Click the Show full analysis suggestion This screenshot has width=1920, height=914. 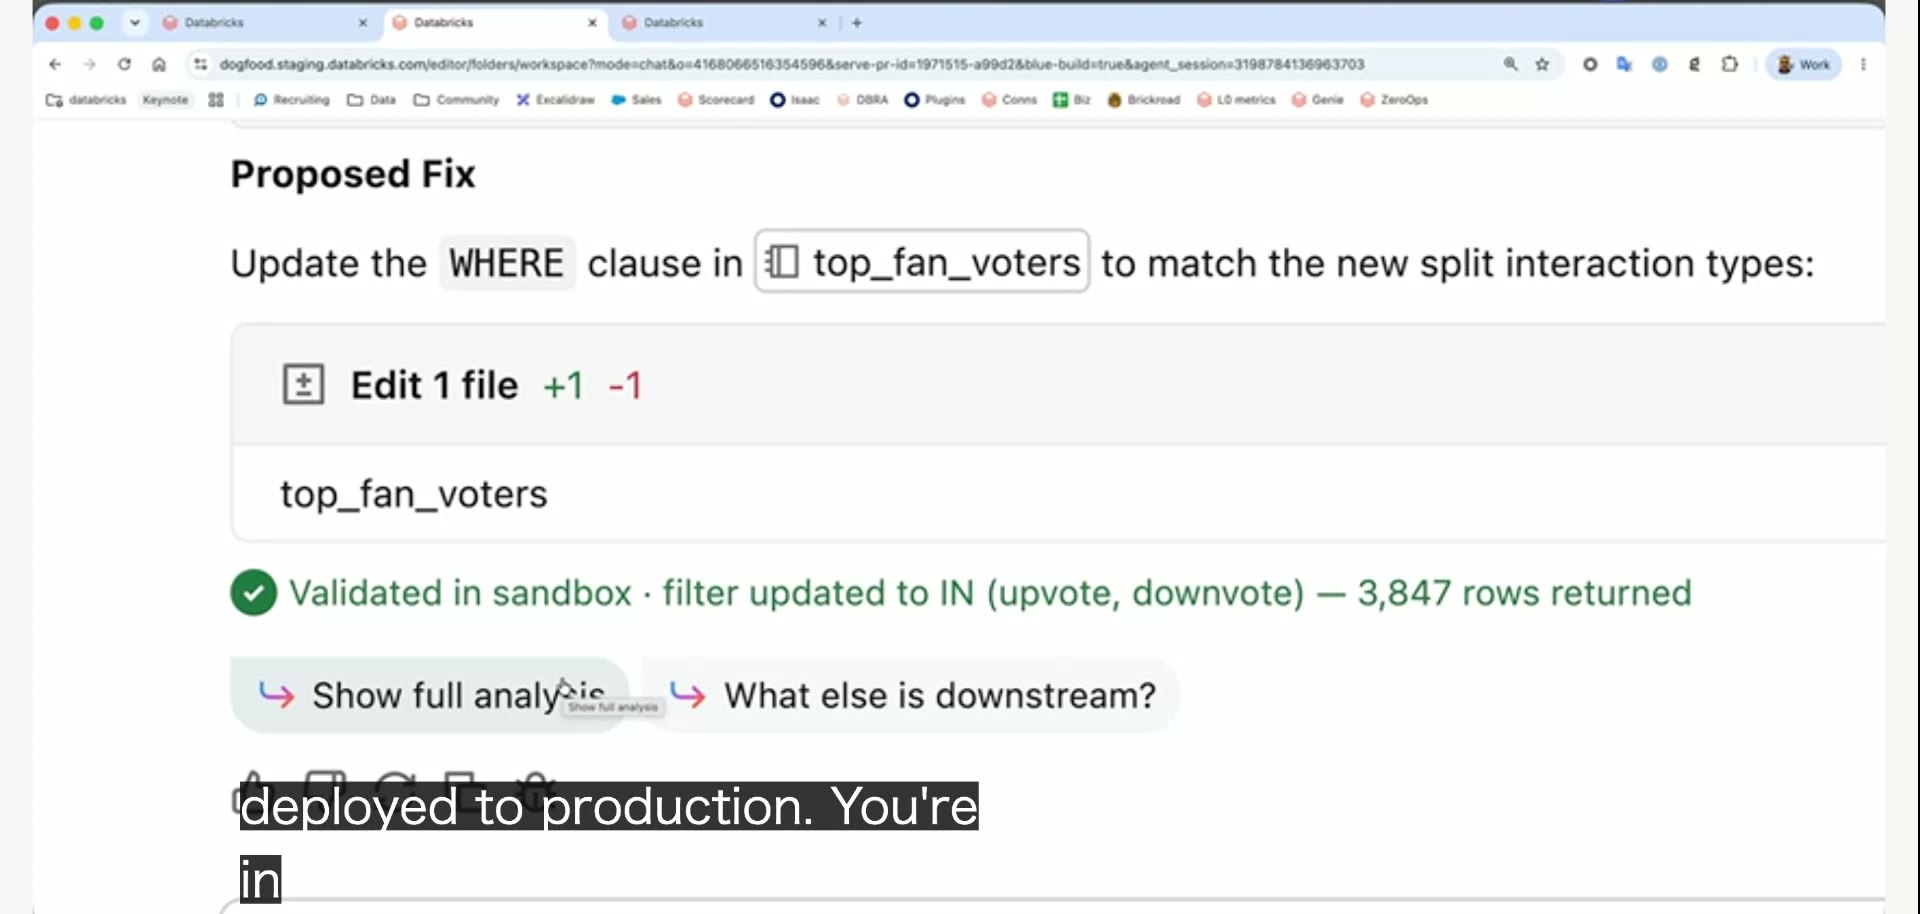(x=430, y=695)
